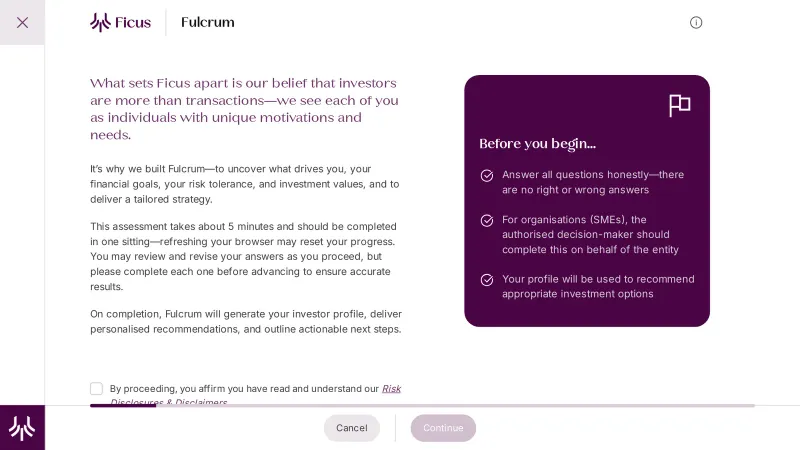Click the 'authorised decision-maker' tip text on the card
The width and height of the screenshot is (800, 450).
tap(590, 235)
